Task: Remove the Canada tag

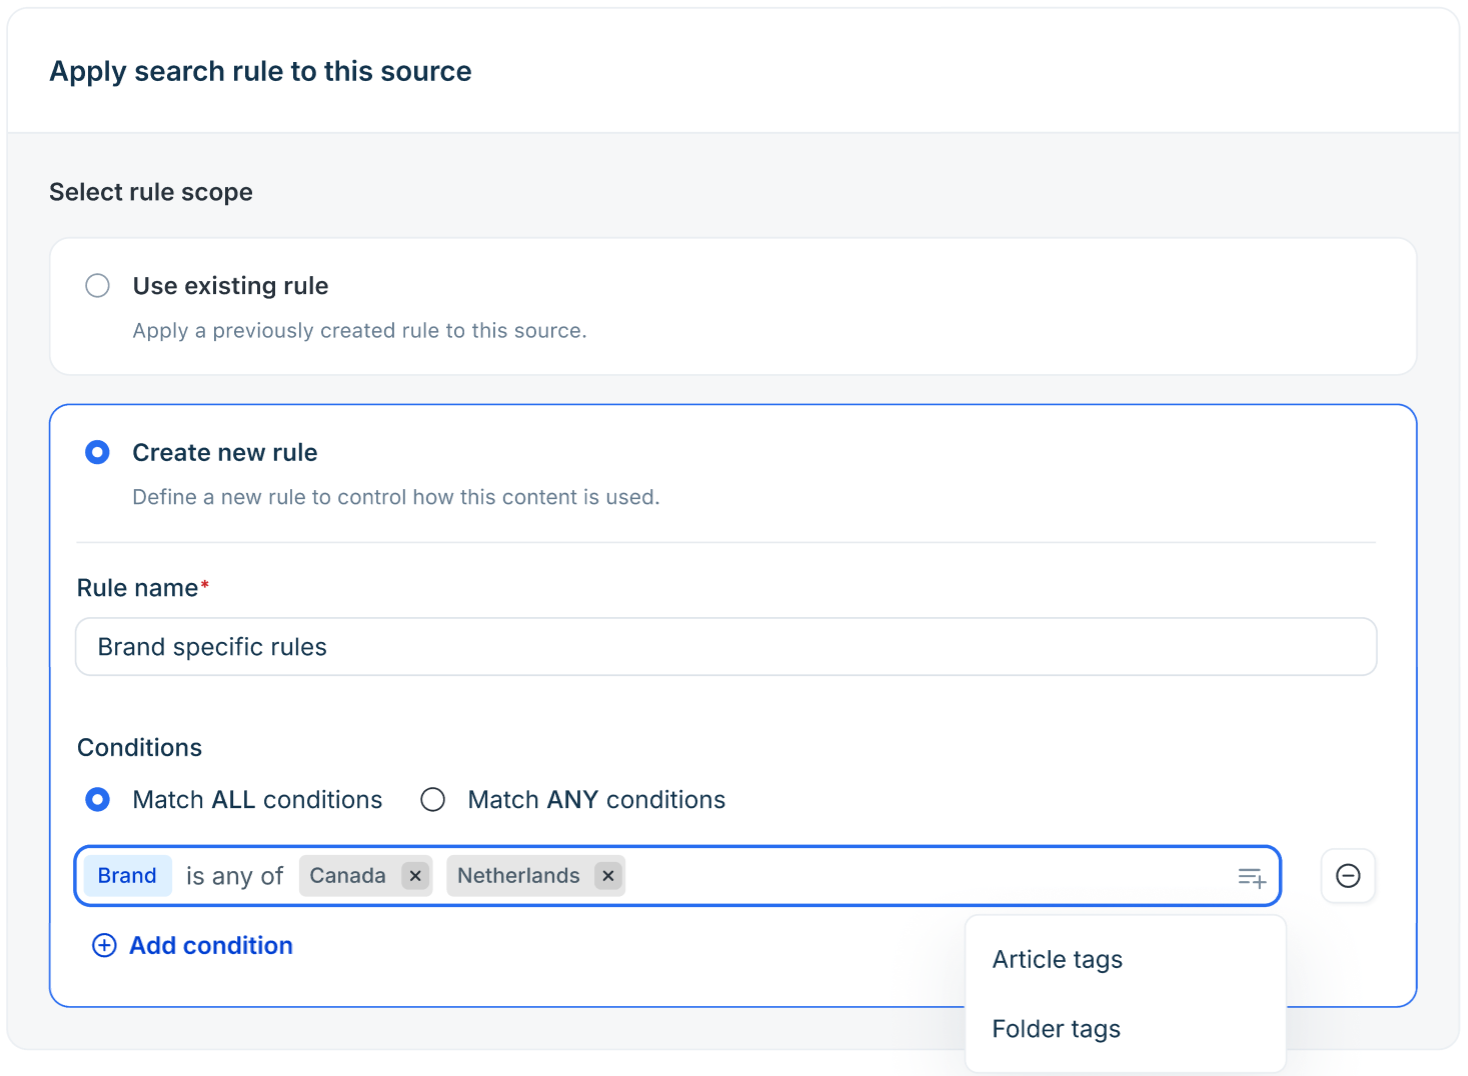Action: click(415, 876)
